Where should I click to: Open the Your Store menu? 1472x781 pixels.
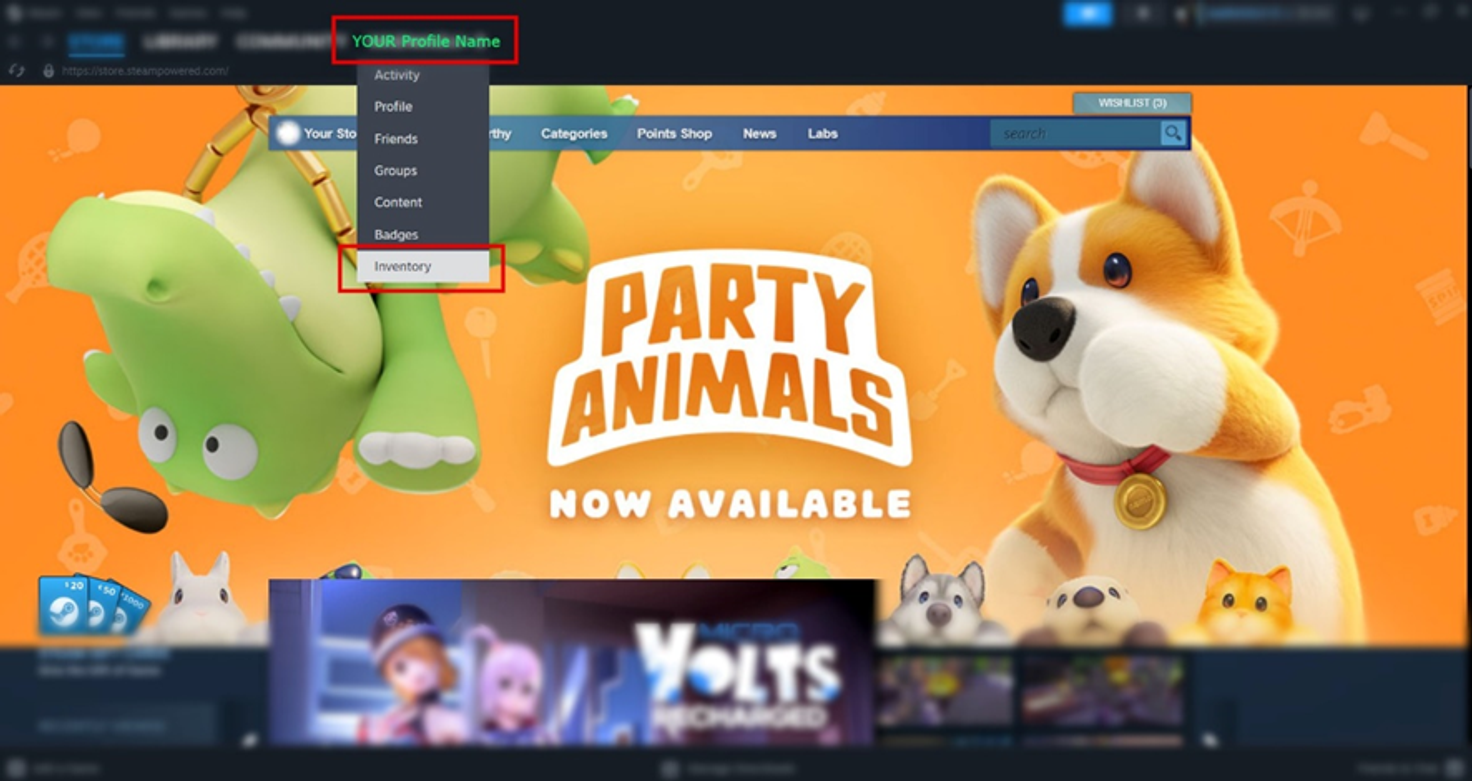click(330, 132)
